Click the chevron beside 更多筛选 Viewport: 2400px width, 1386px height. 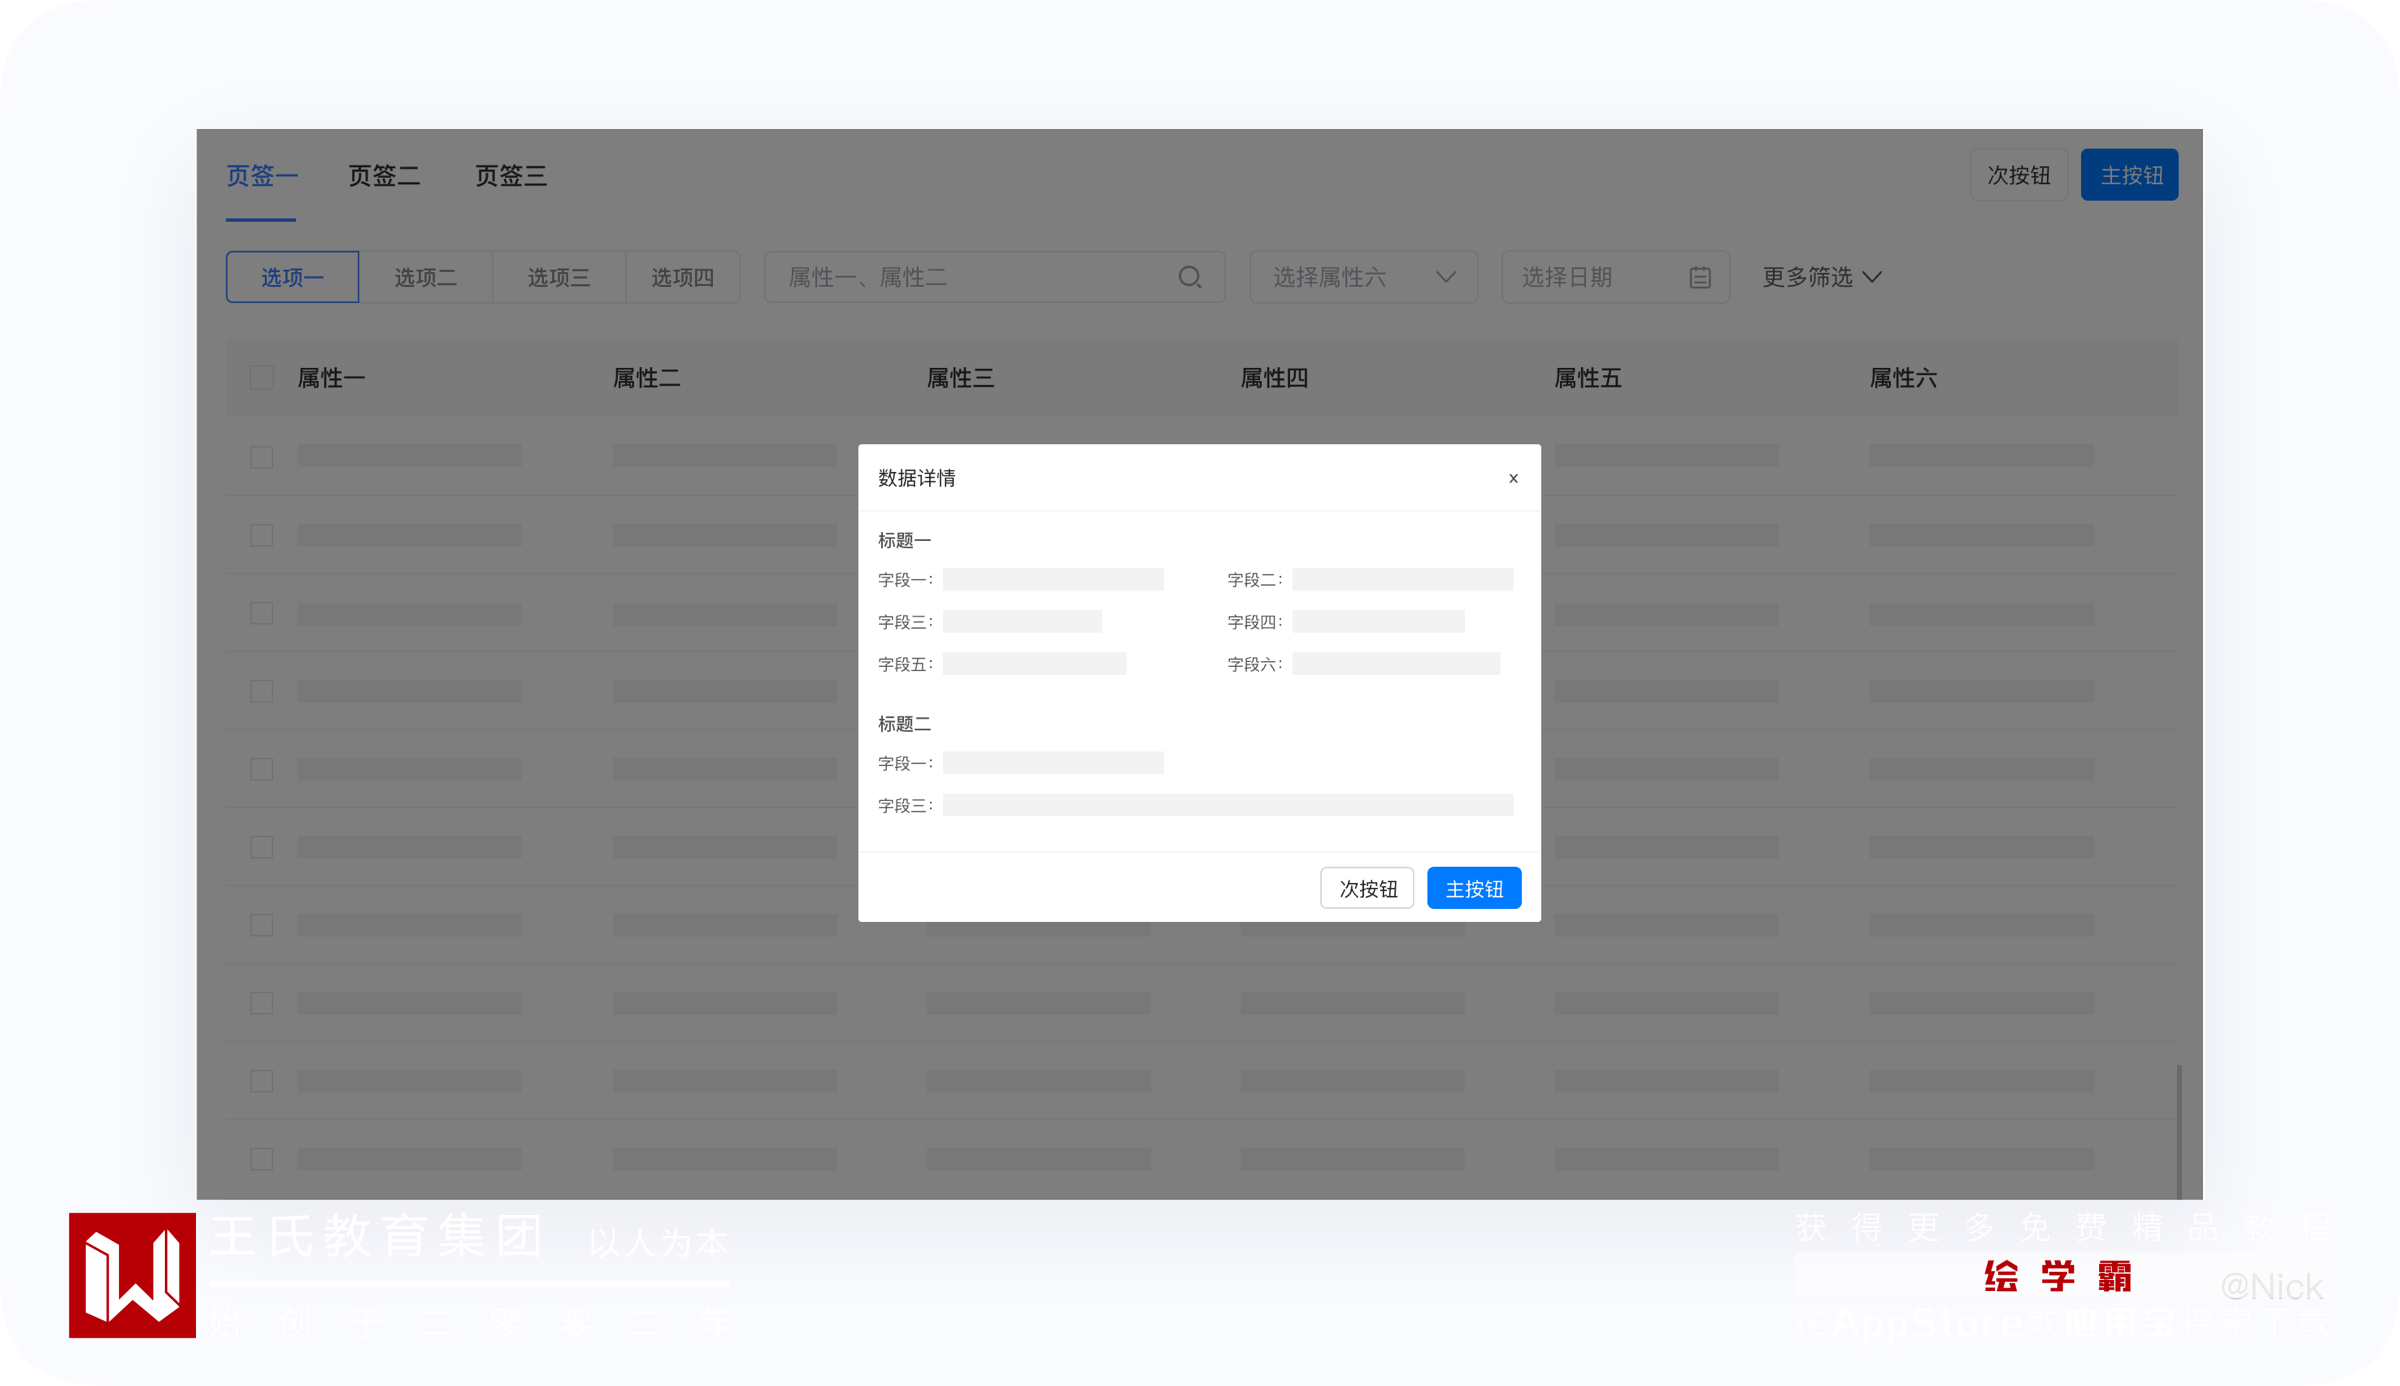point(1873,277)
